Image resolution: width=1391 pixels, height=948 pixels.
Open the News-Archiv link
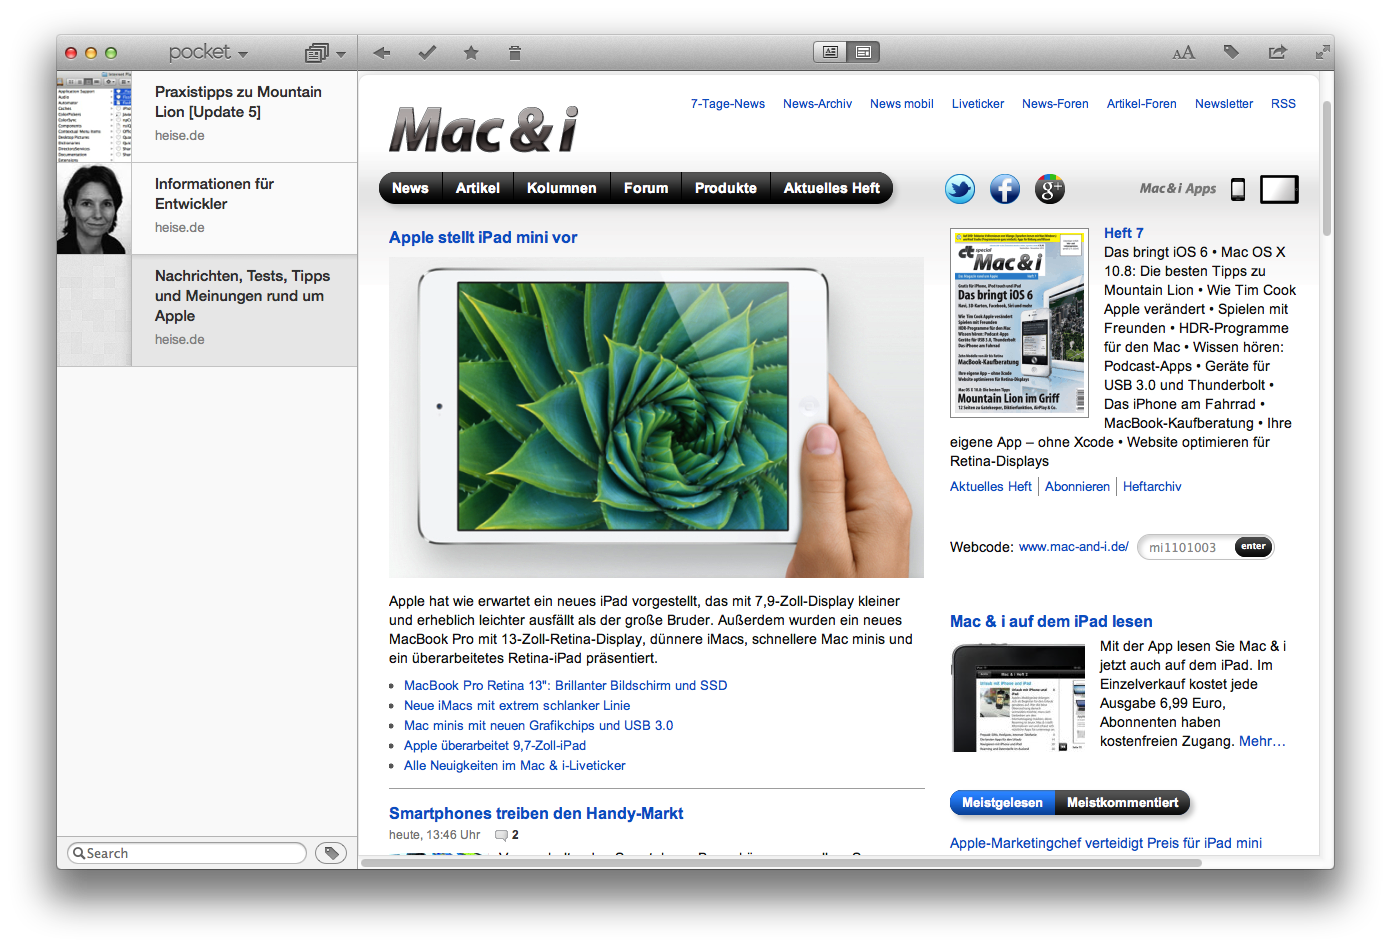(x=818, y=104)
